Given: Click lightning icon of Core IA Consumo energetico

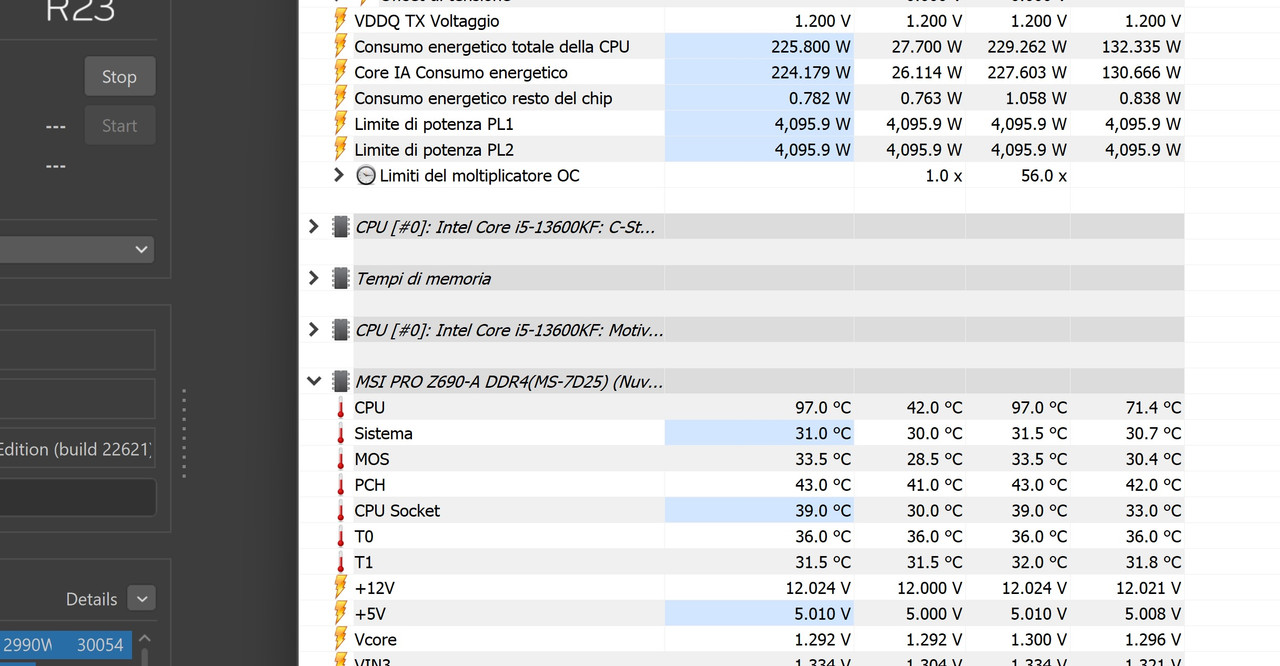Looking at the screenshot, I should tap(340, 72).
